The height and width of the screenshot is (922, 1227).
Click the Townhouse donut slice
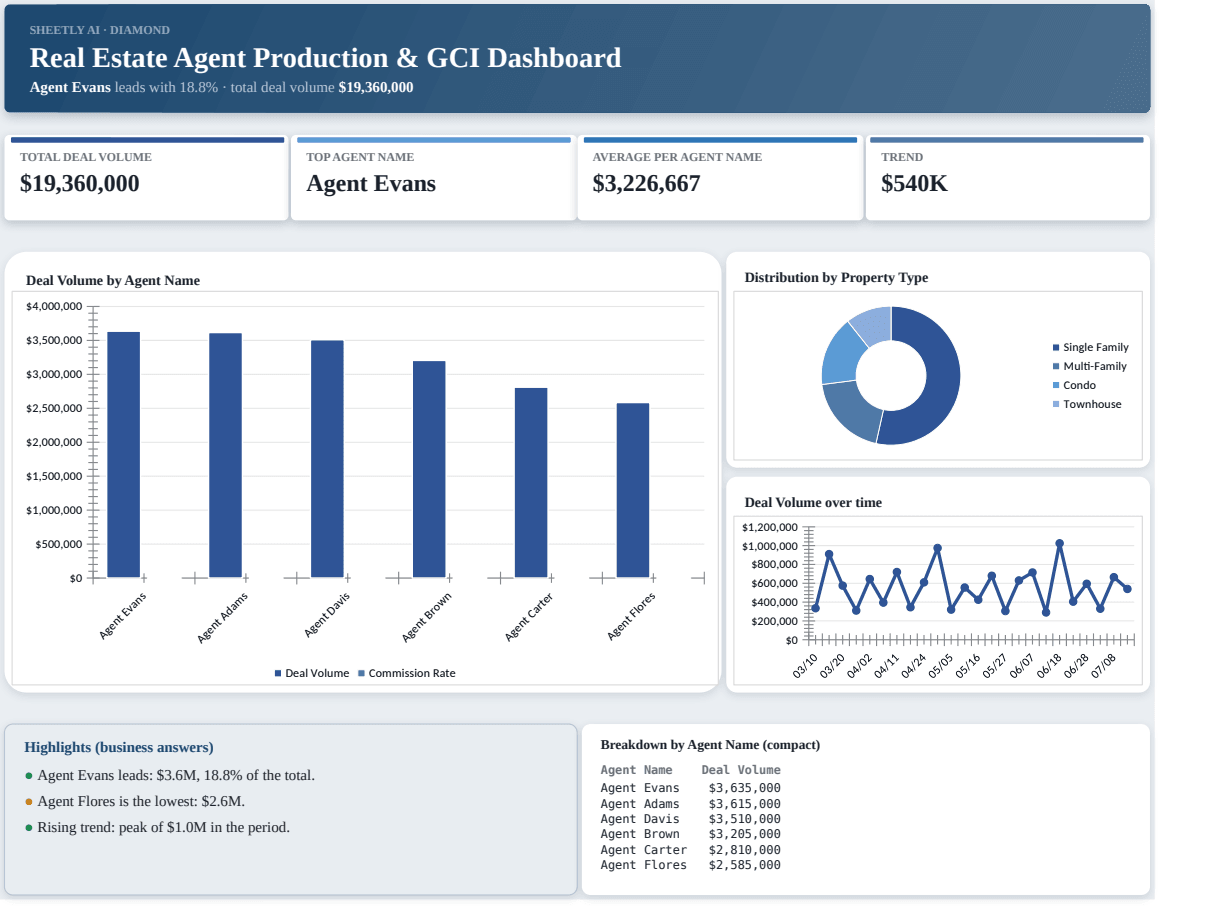click(873, 326)
